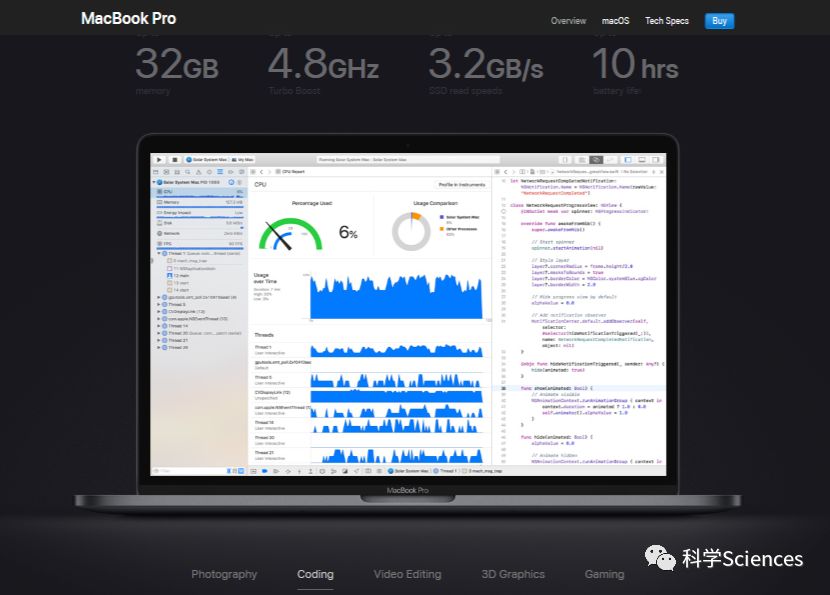Click the simulate location arrow icon
Viewport: 830px width, 595px height.
point(356,471)
